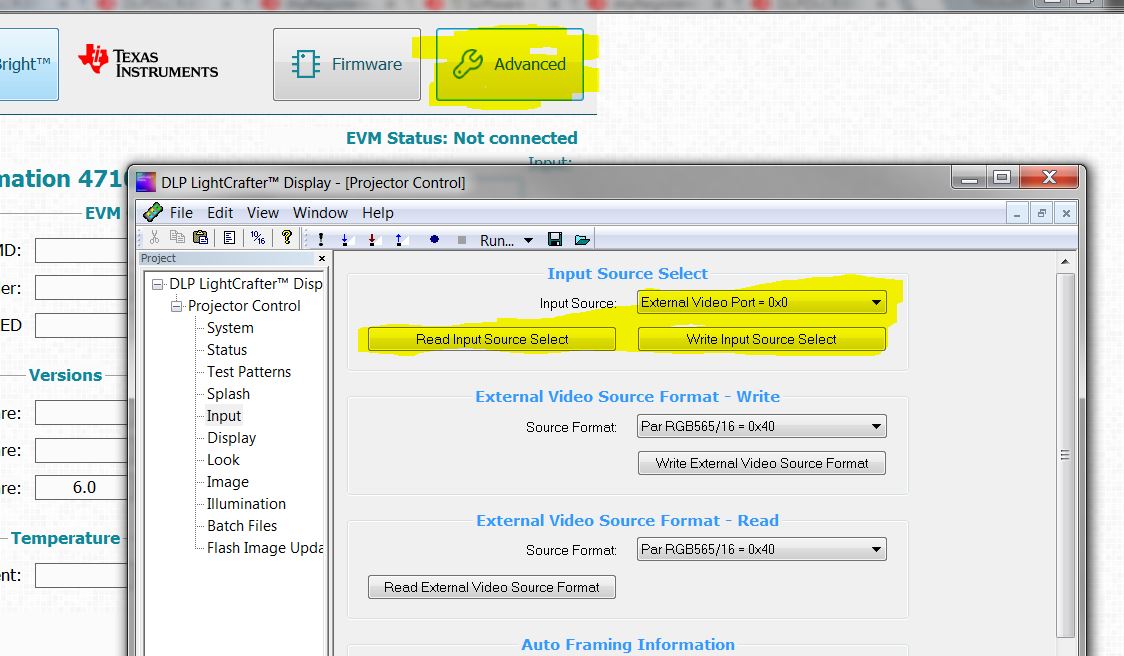This screenshot has width=1124, height=656.
Task: Collapse the DLP LightCrafter Disp tree node
Action: (x=157, y=285)
